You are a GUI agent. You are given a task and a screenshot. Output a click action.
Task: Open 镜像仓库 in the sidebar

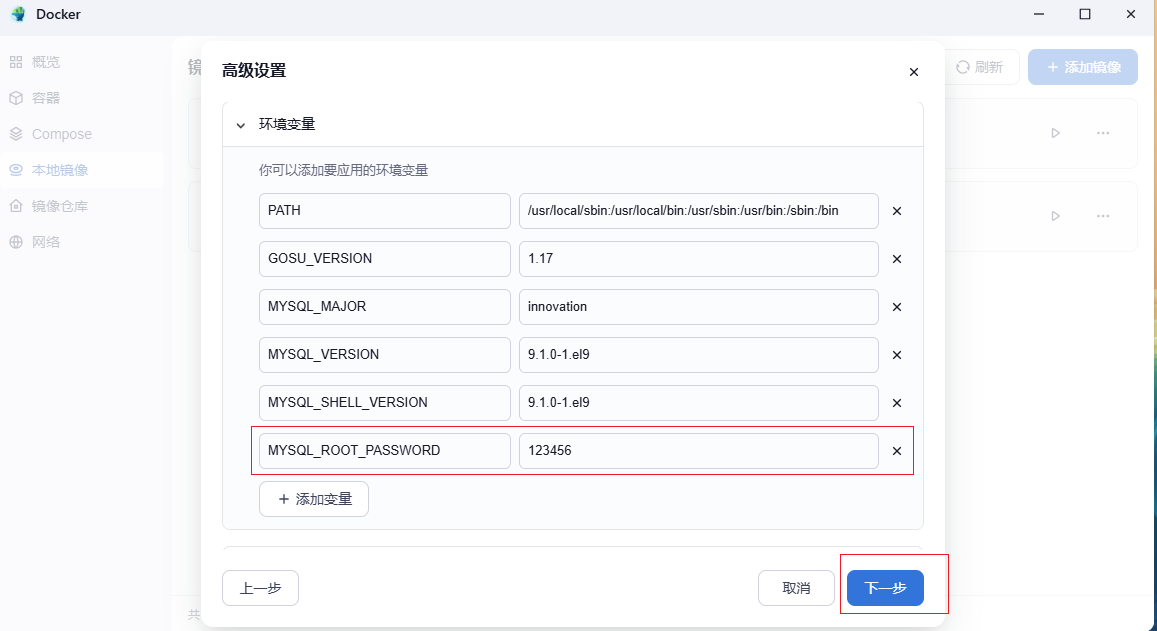point(81,207)
